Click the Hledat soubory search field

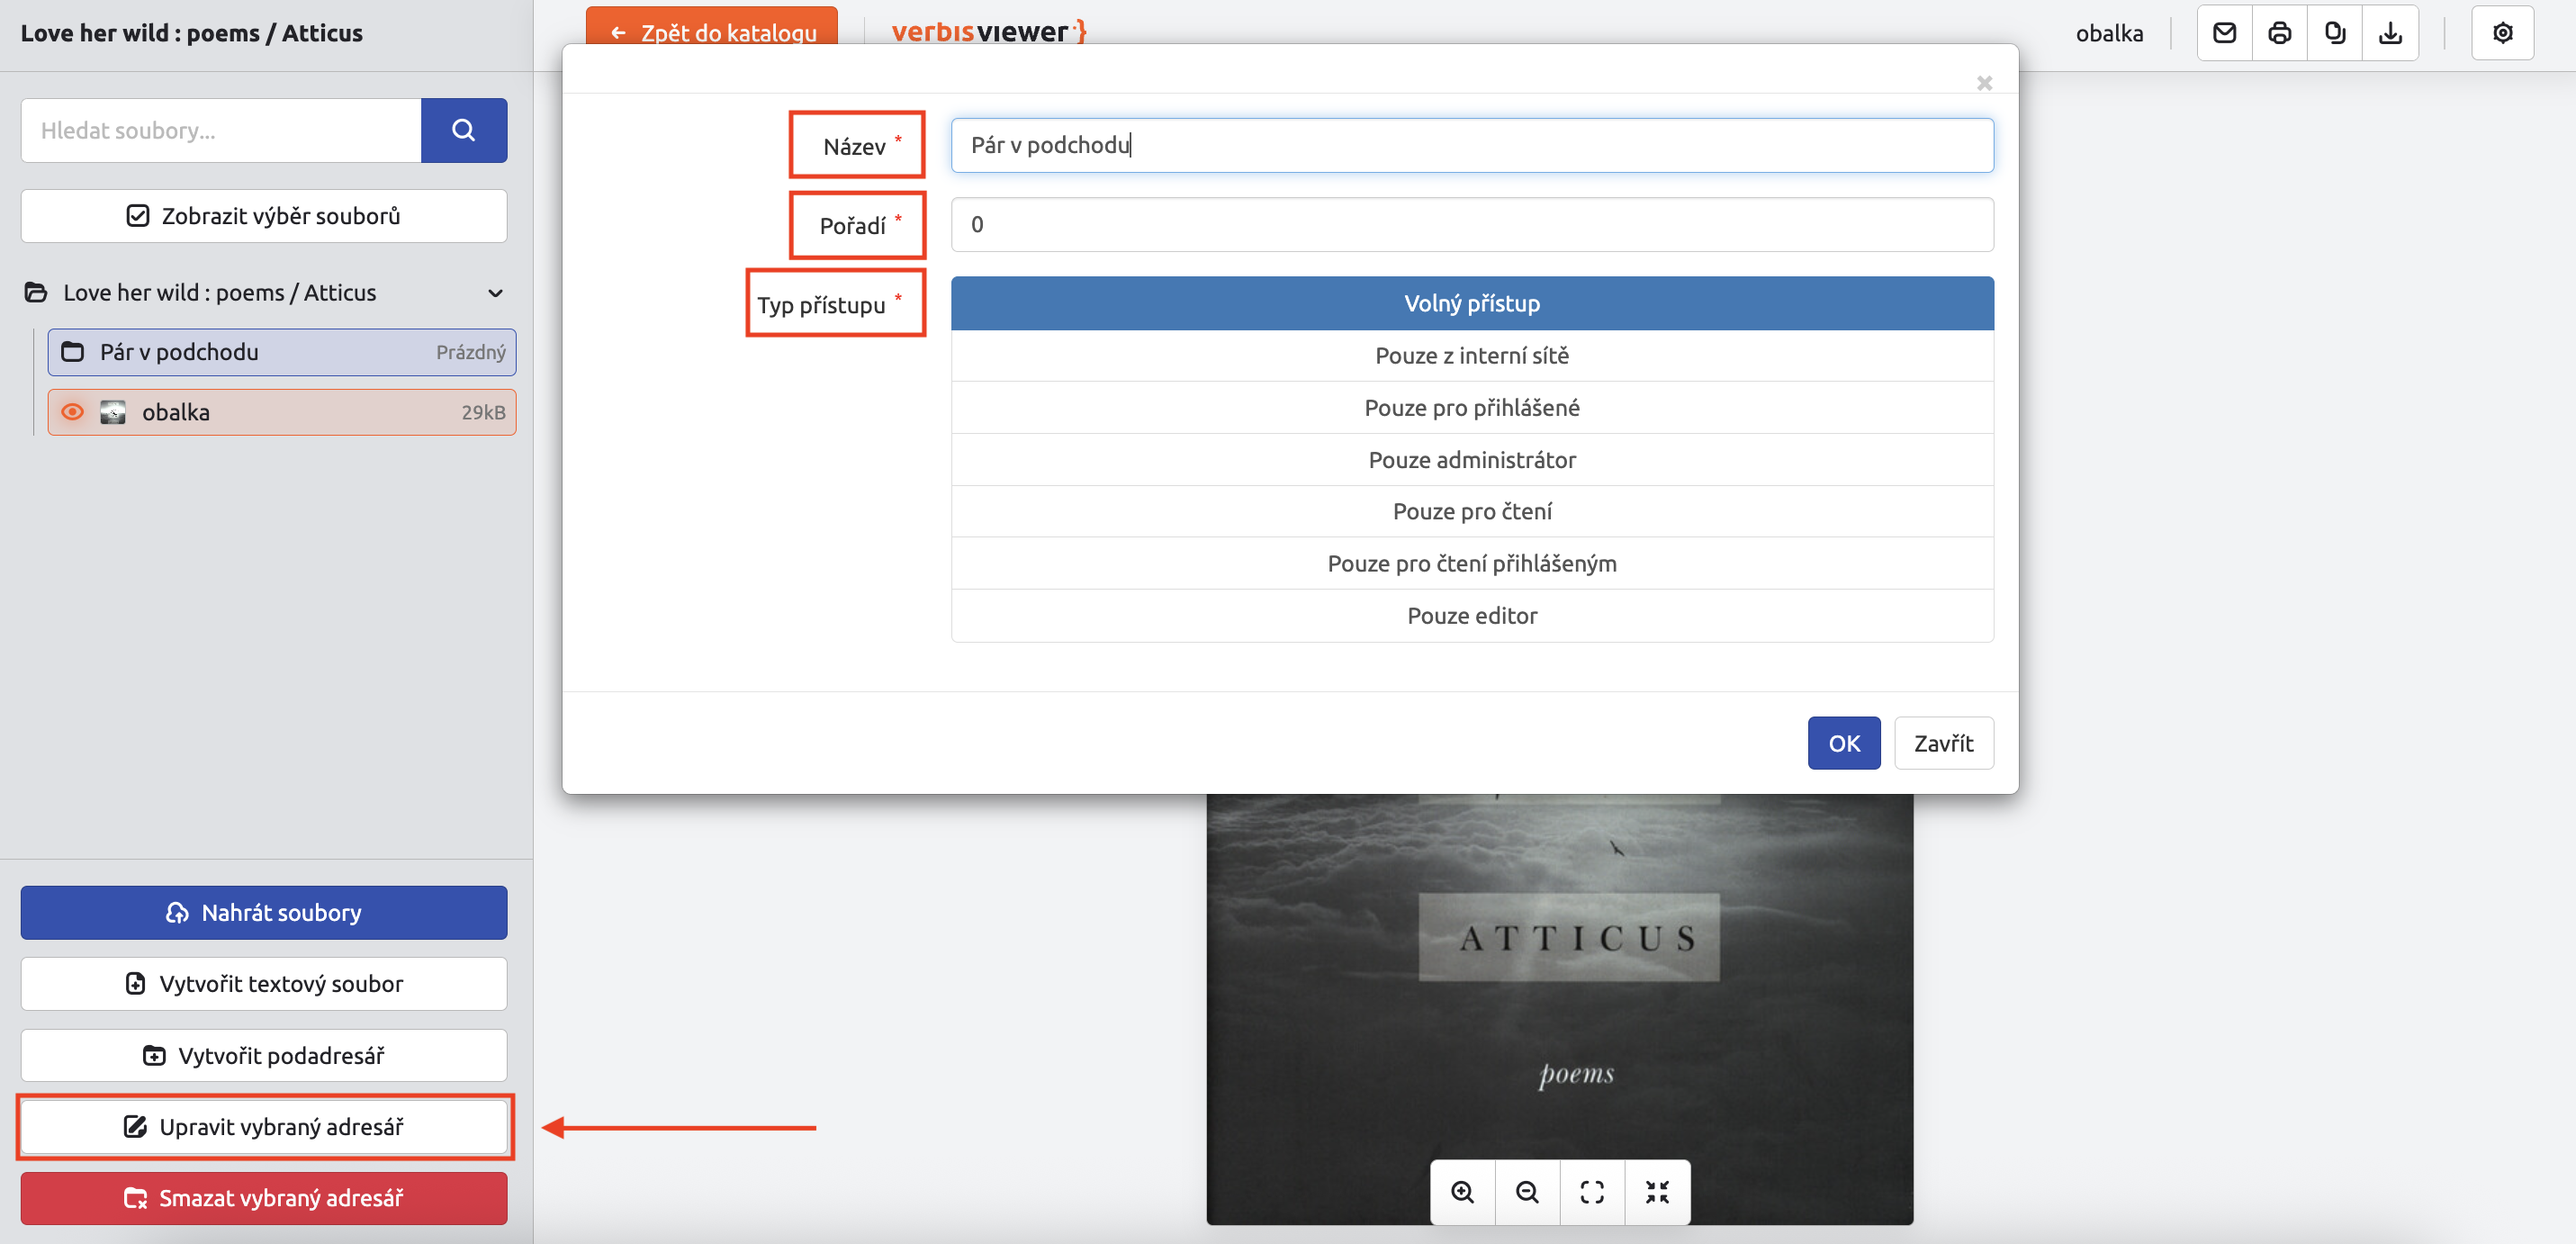click(221, 130)
